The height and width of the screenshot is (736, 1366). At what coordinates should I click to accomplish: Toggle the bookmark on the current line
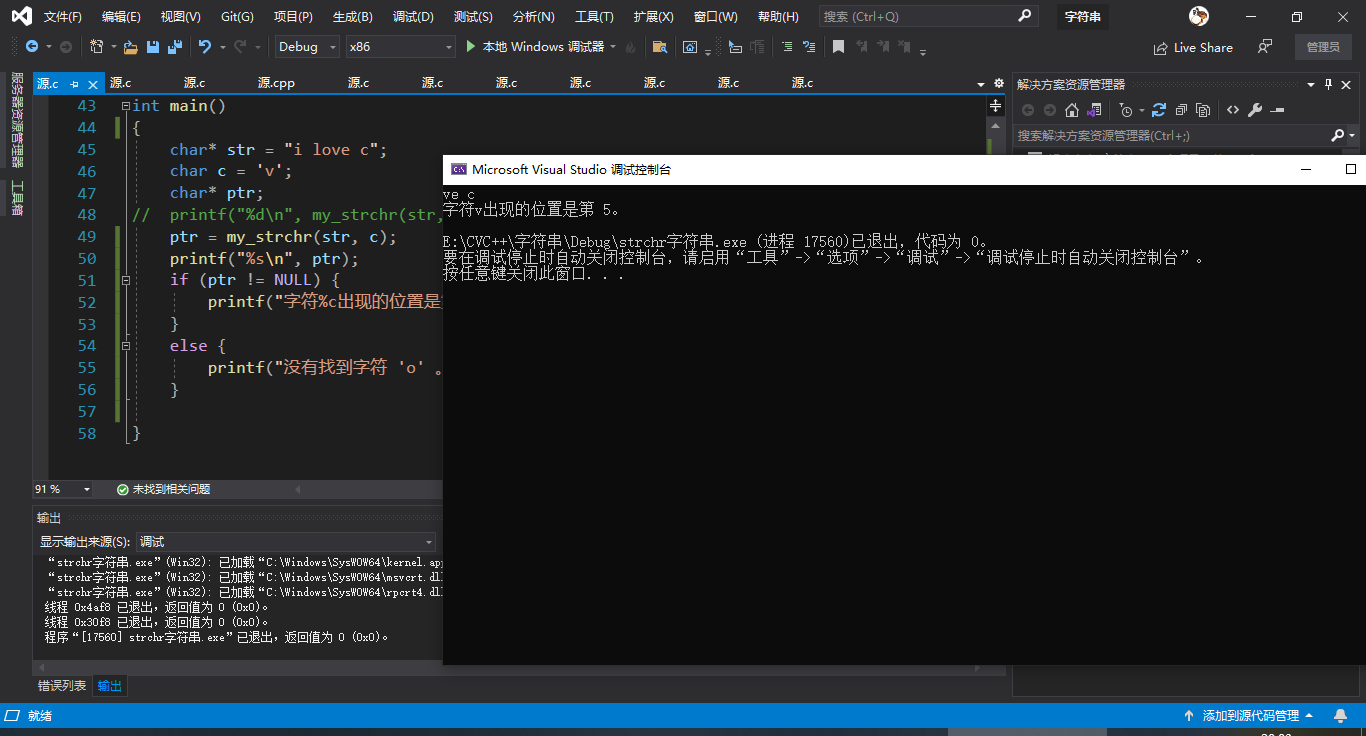tap(838, 47)
